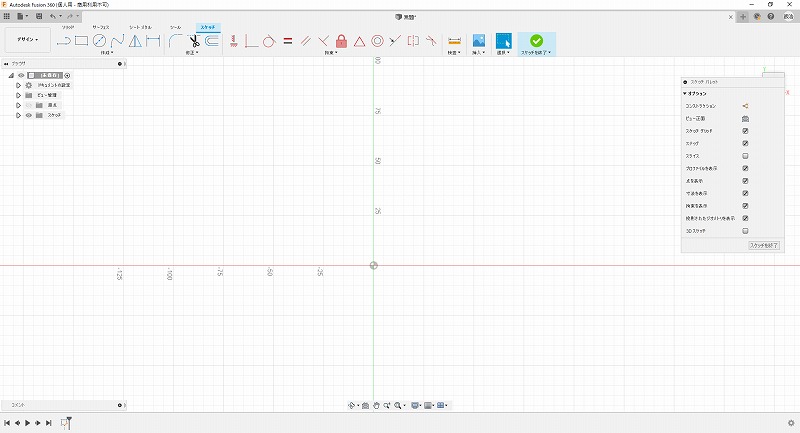Select the Spline sketch tool
800x433 pixels.
click(x=117, y=41)
